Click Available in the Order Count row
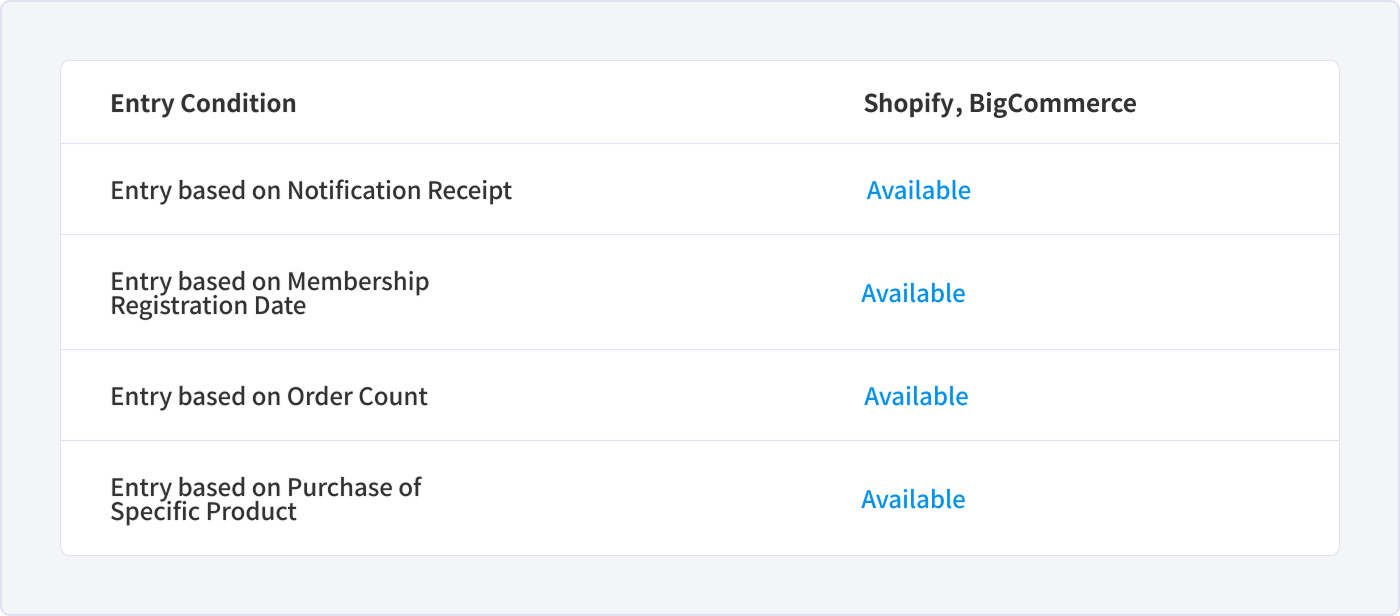Screen dimensions: 1400x616 pos(916,396)
